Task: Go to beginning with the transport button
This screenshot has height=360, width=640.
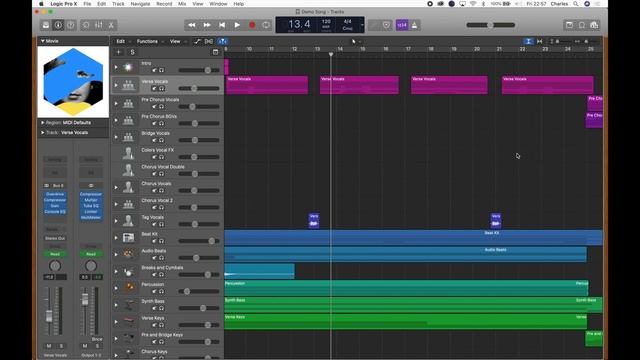Action: (x=222, y=25)
